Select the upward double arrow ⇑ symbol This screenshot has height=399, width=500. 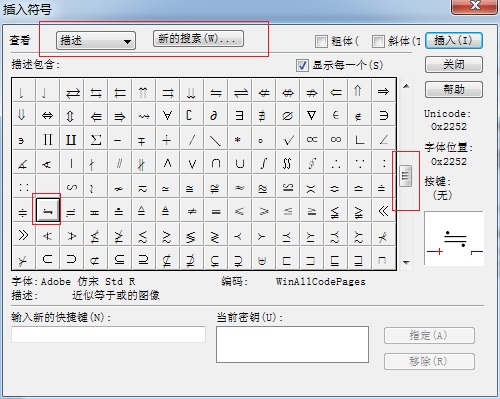click(x=360, y=91)
